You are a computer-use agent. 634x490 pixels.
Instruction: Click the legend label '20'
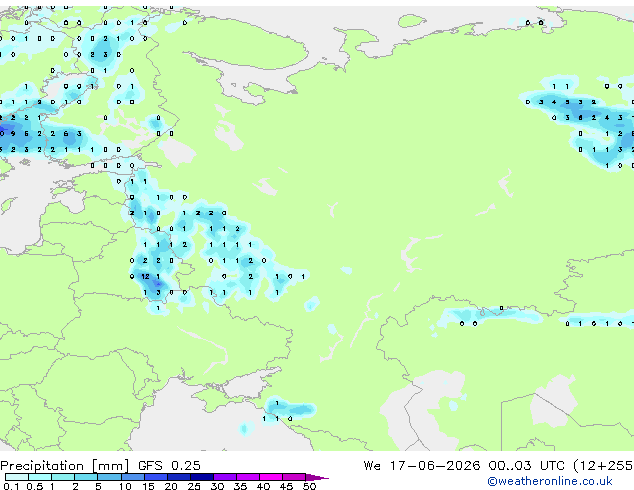point(171,486)
